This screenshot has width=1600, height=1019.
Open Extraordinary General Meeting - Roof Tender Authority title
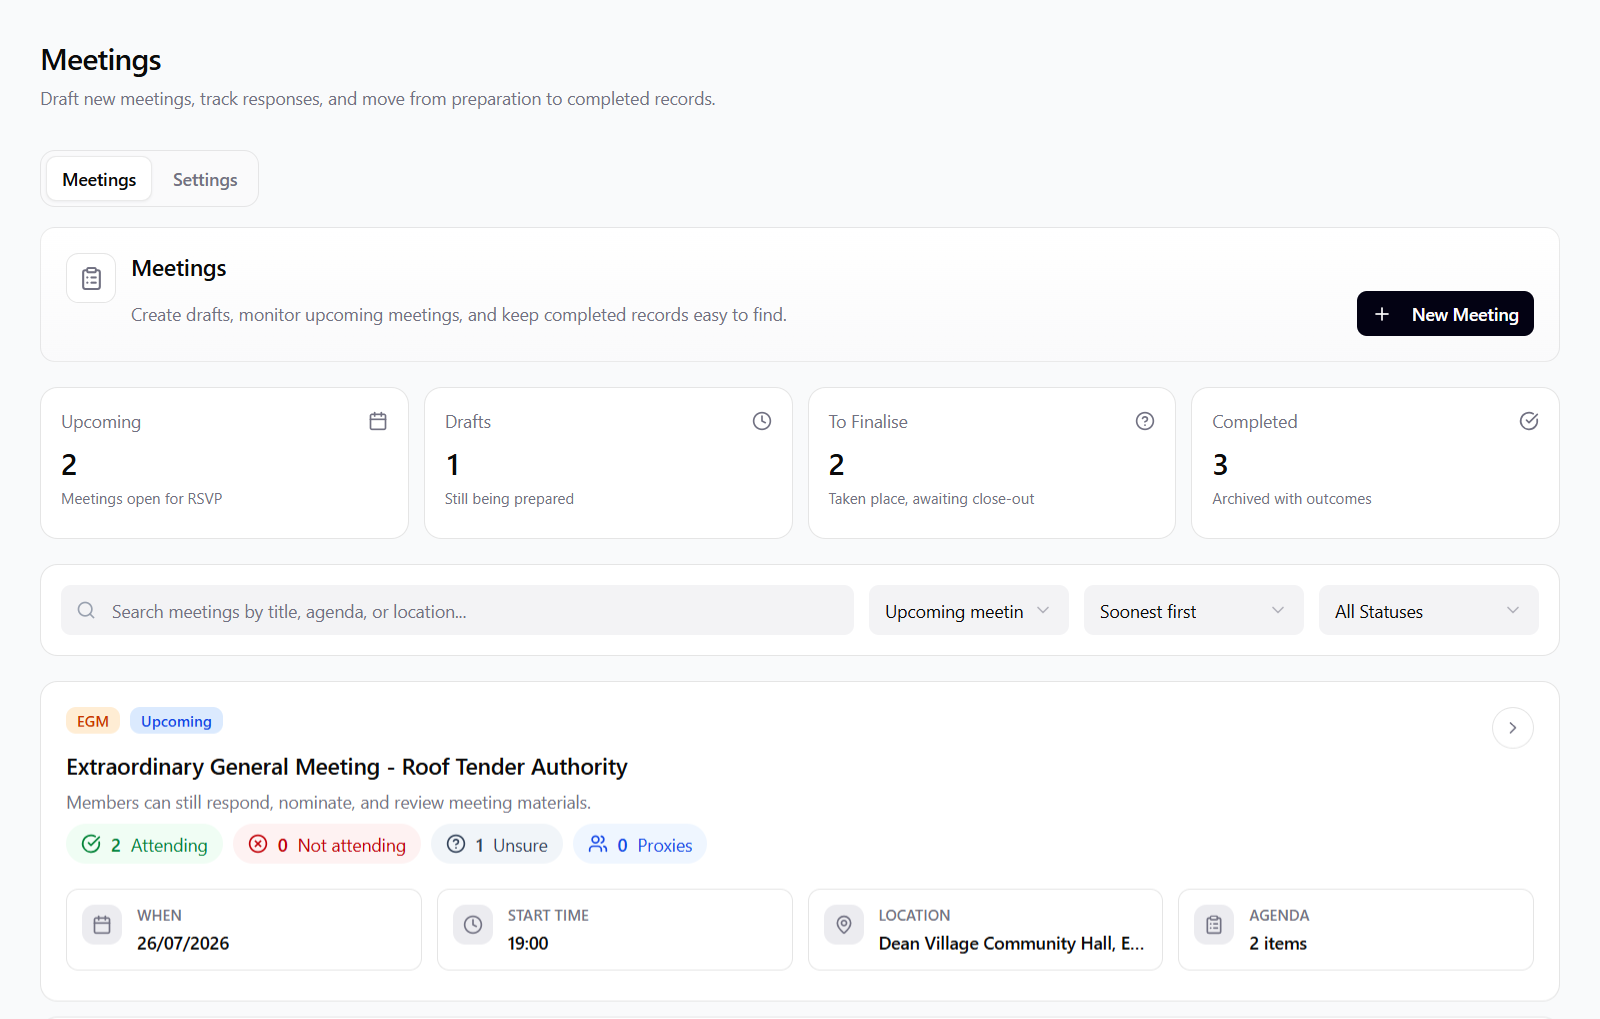click(x=347, y=767)
